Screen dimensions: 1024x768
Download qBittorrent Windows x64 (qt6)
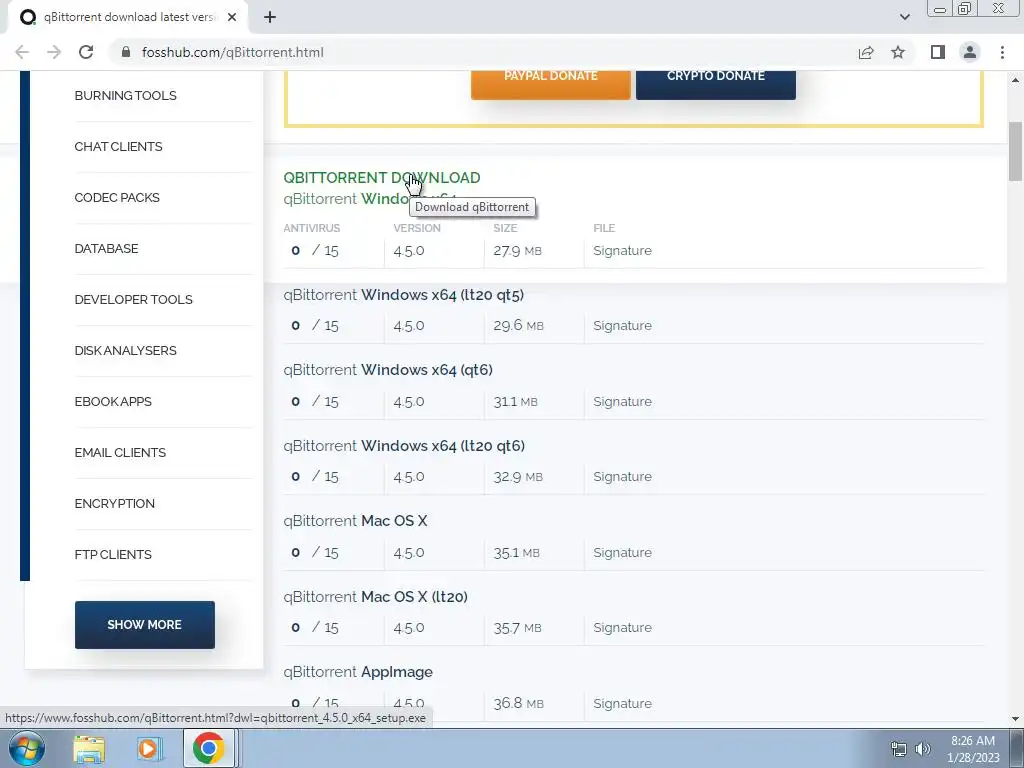click(x=388, y=370)
